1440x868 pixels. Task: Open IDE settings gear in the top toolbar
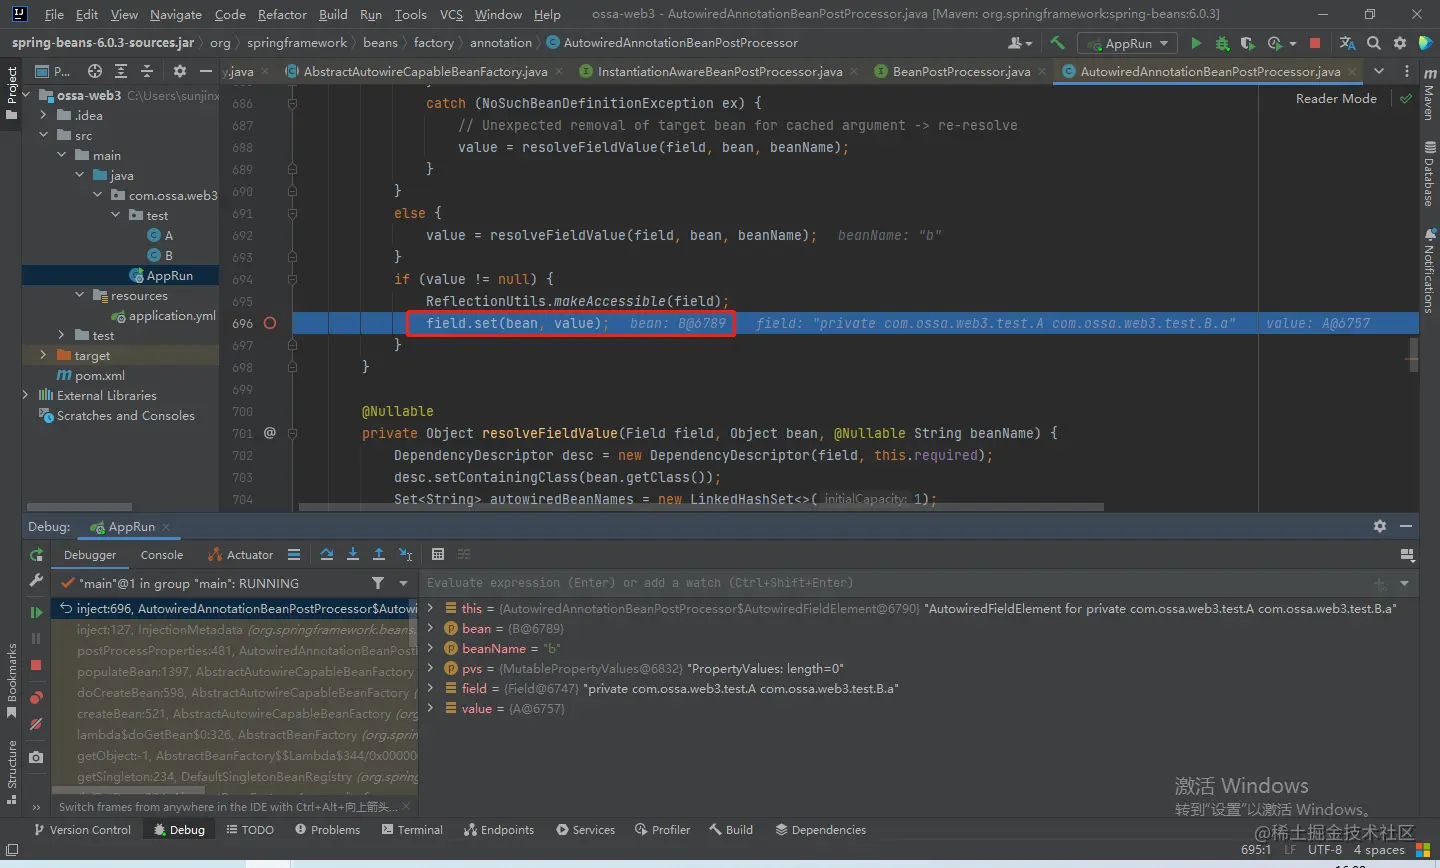click(1400, 43)
